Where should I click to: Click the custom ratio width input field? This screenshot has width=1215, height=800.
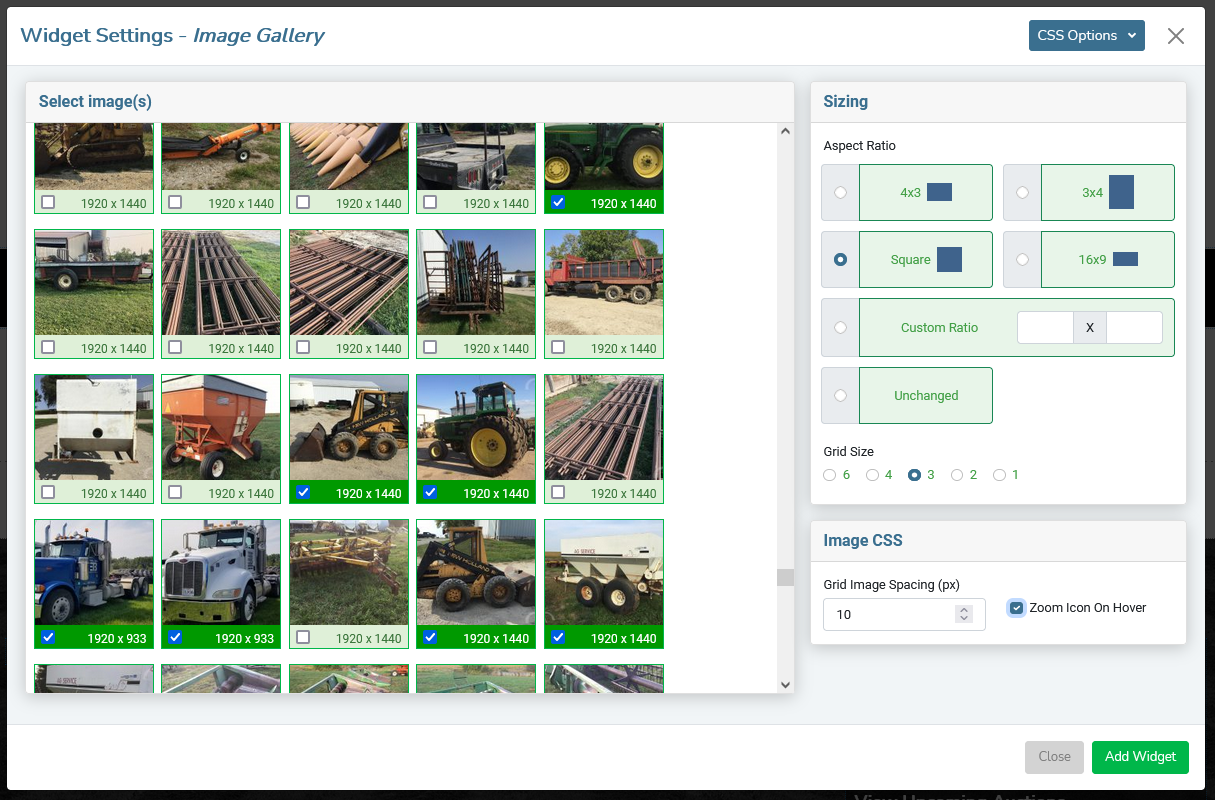[1045, 328]
